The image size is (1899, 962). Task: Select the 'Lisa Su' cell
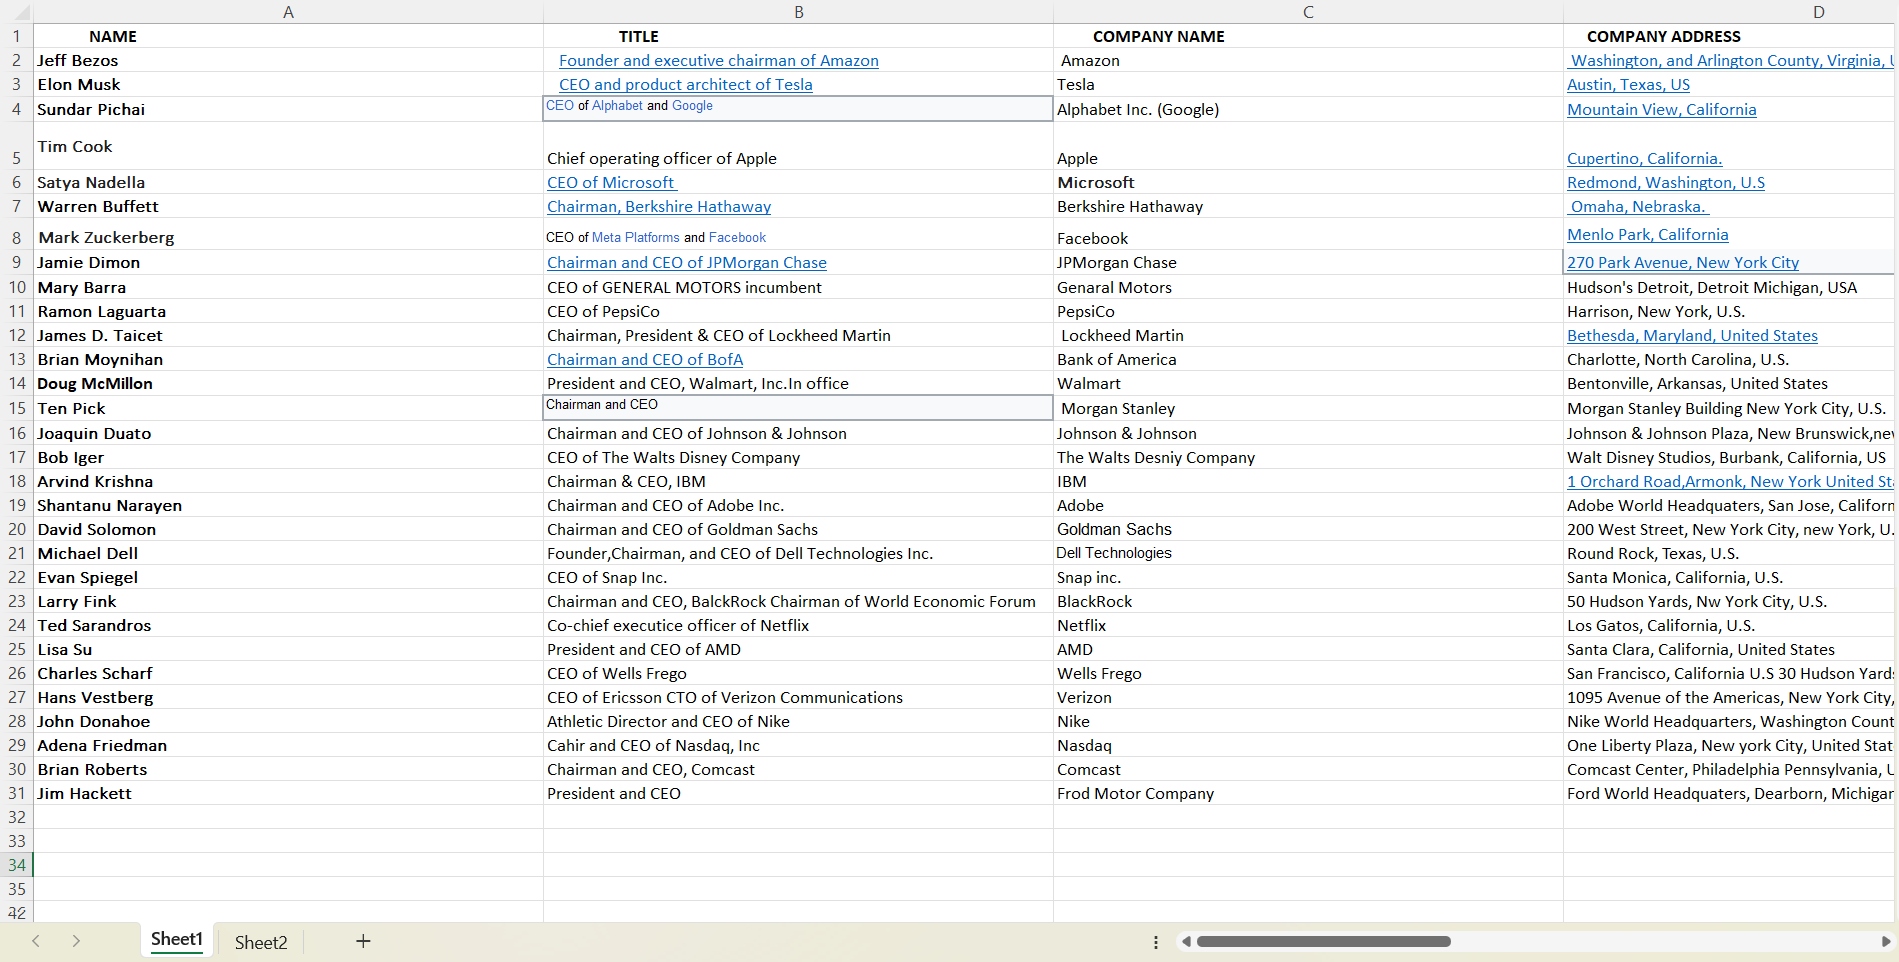(288, 650)
